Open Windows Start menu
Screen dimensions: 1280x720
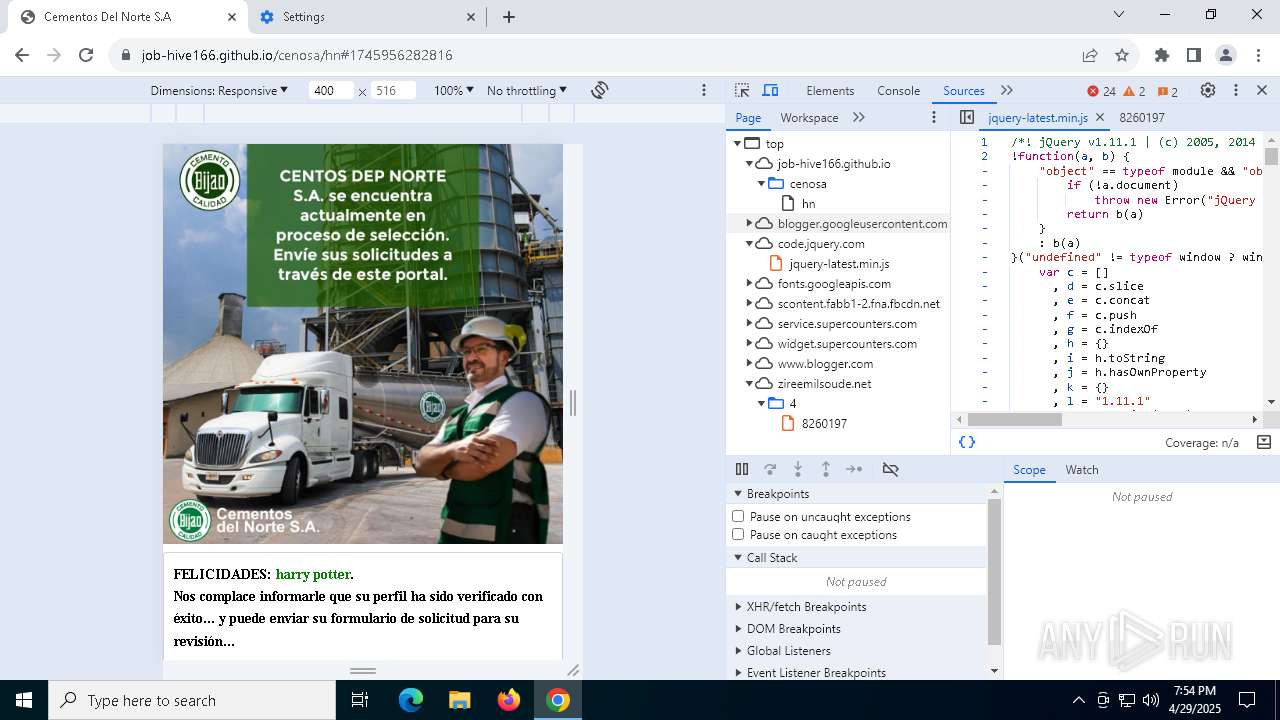24,700
